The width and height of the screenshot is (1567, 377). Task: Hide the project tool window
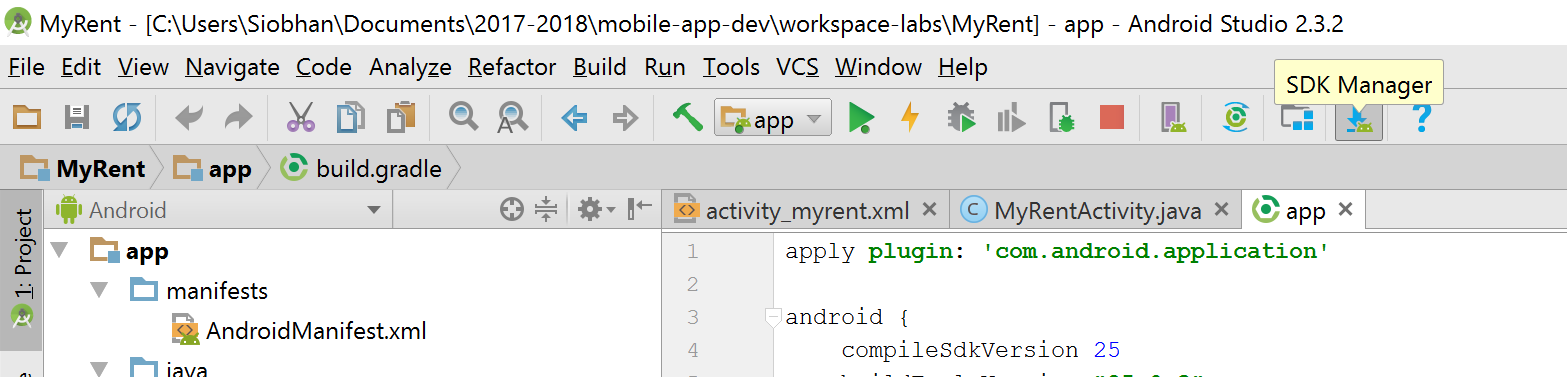tap(639, 209)
